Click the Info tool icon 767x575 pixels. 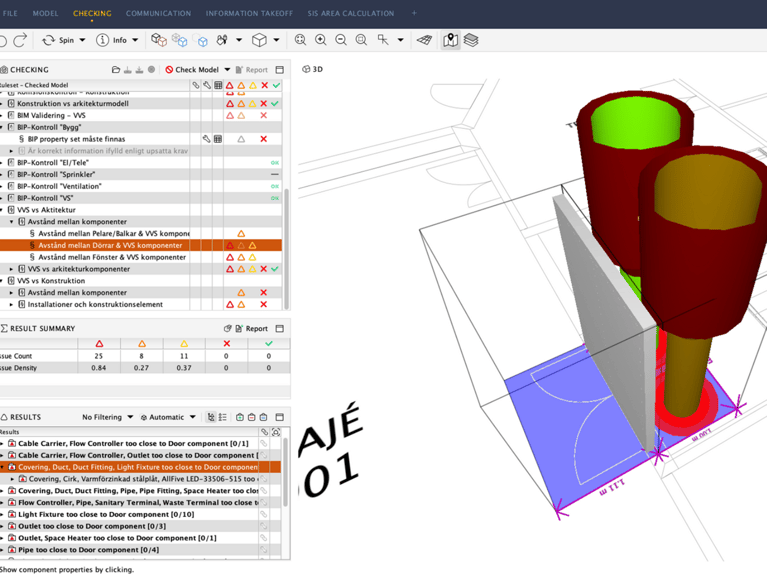102,40
